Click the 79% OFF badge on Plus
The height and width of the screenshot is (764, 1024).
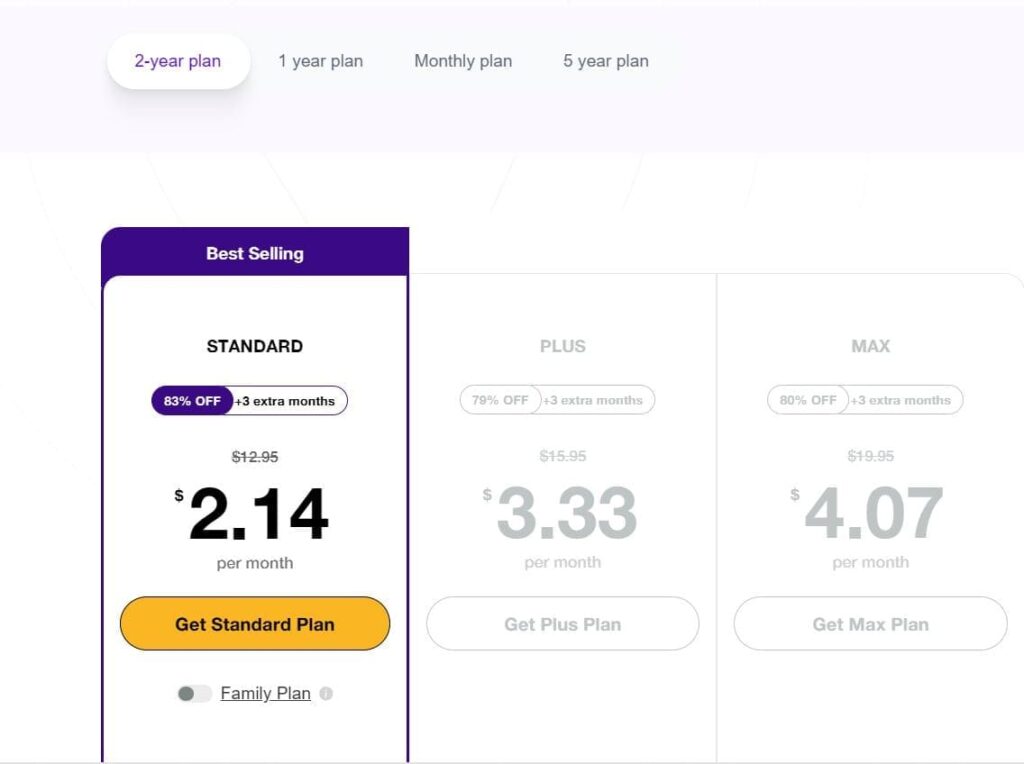click(500, 400)
